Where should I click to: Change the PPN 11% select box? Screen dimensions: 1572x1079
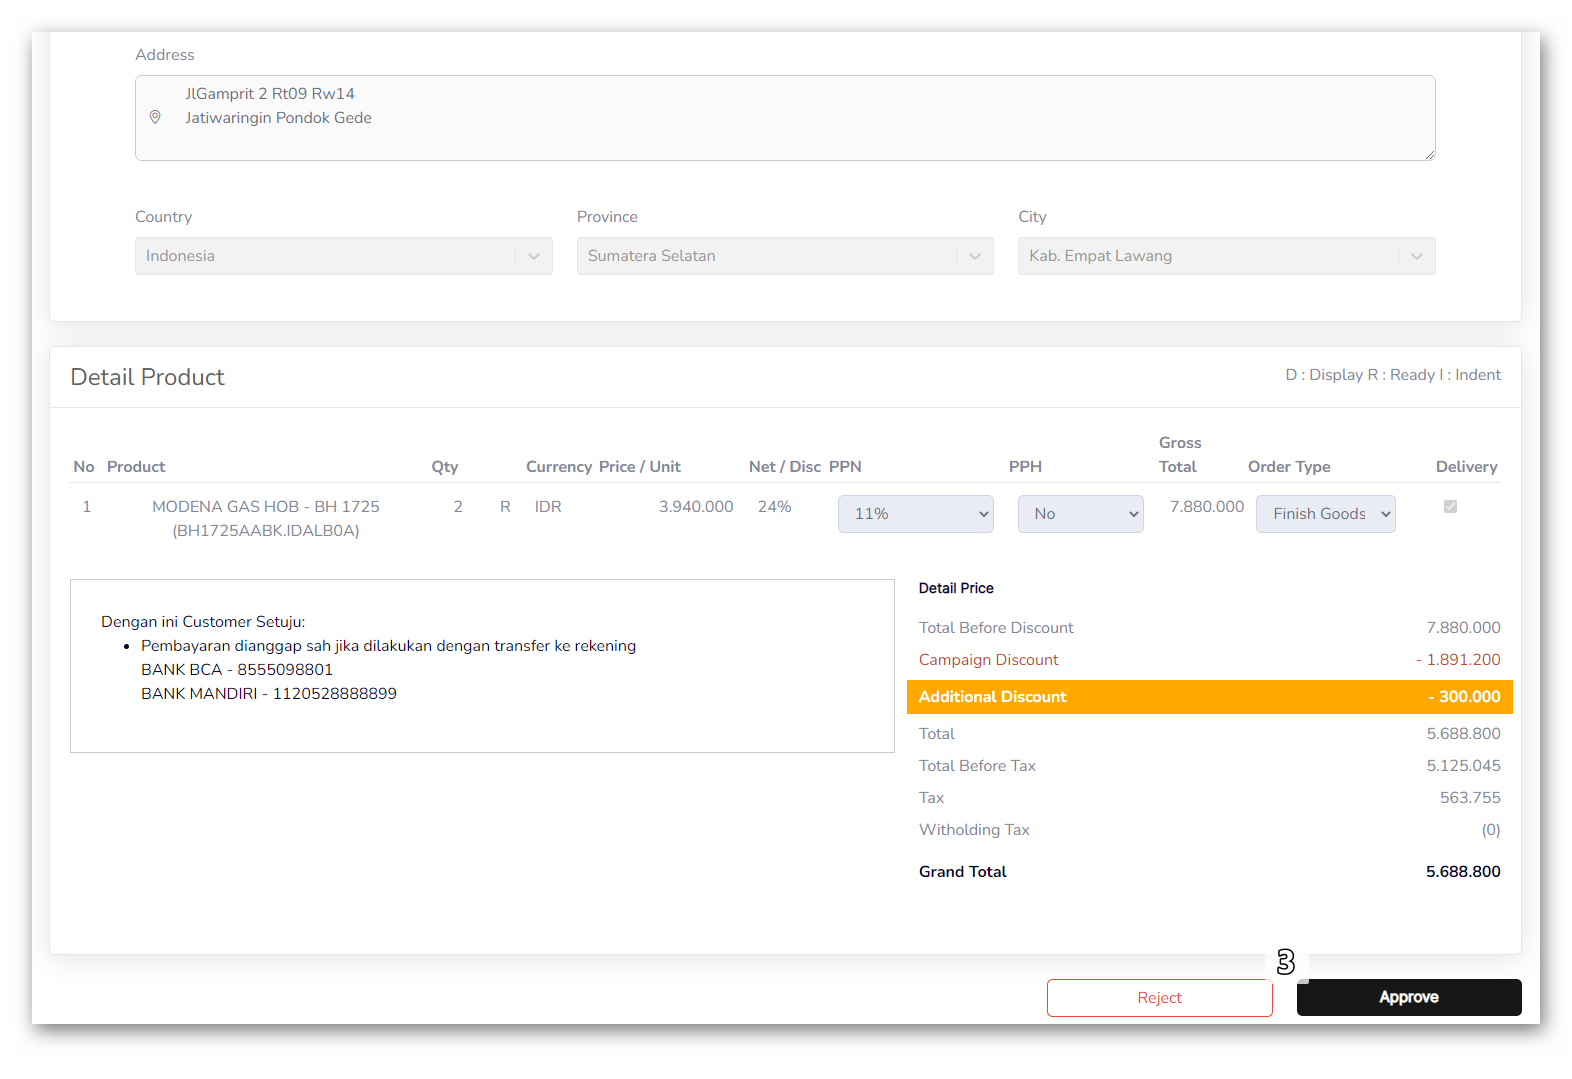[915, 514]
